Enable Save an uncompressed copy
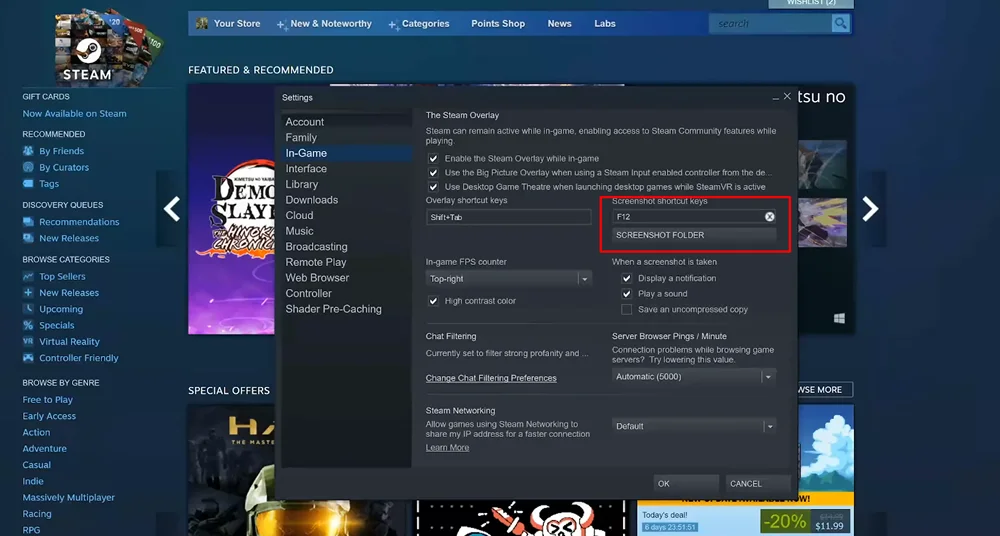The image size is (1000, 536). pyautogui.click(x=627, y=310)
